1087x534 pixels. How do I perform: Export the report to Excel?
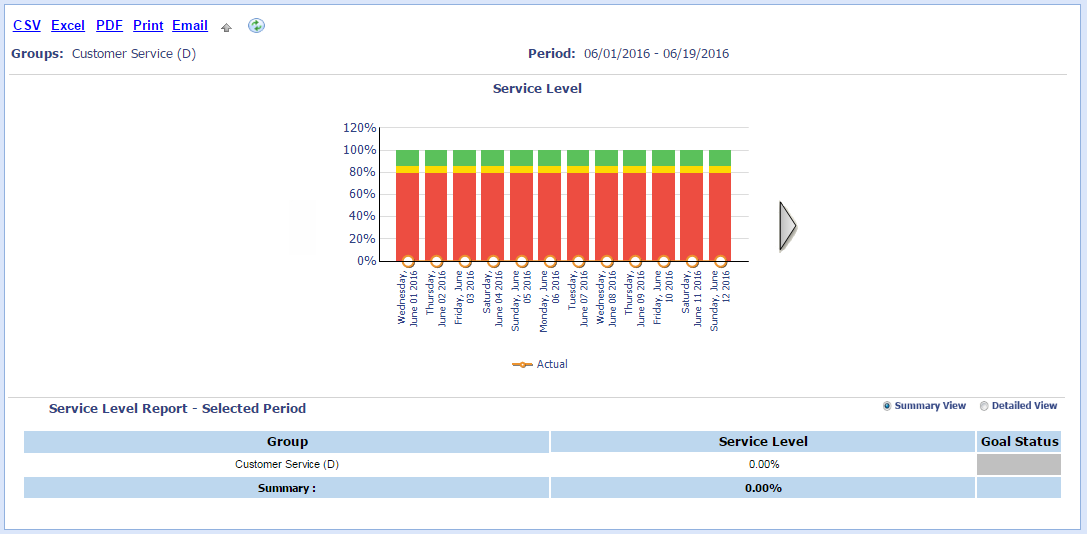pyautogui.click(x=68, y=26)
